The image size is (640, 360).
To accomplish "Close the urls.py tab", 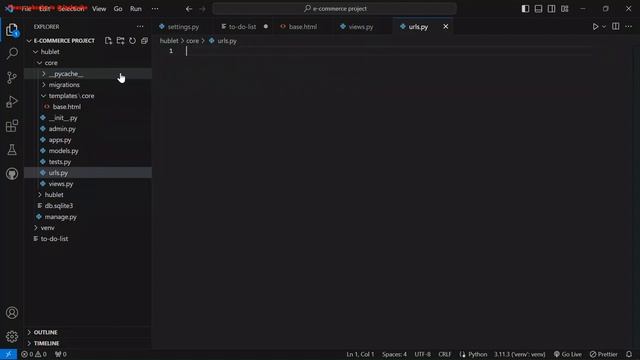I will (x=445, y=27).
